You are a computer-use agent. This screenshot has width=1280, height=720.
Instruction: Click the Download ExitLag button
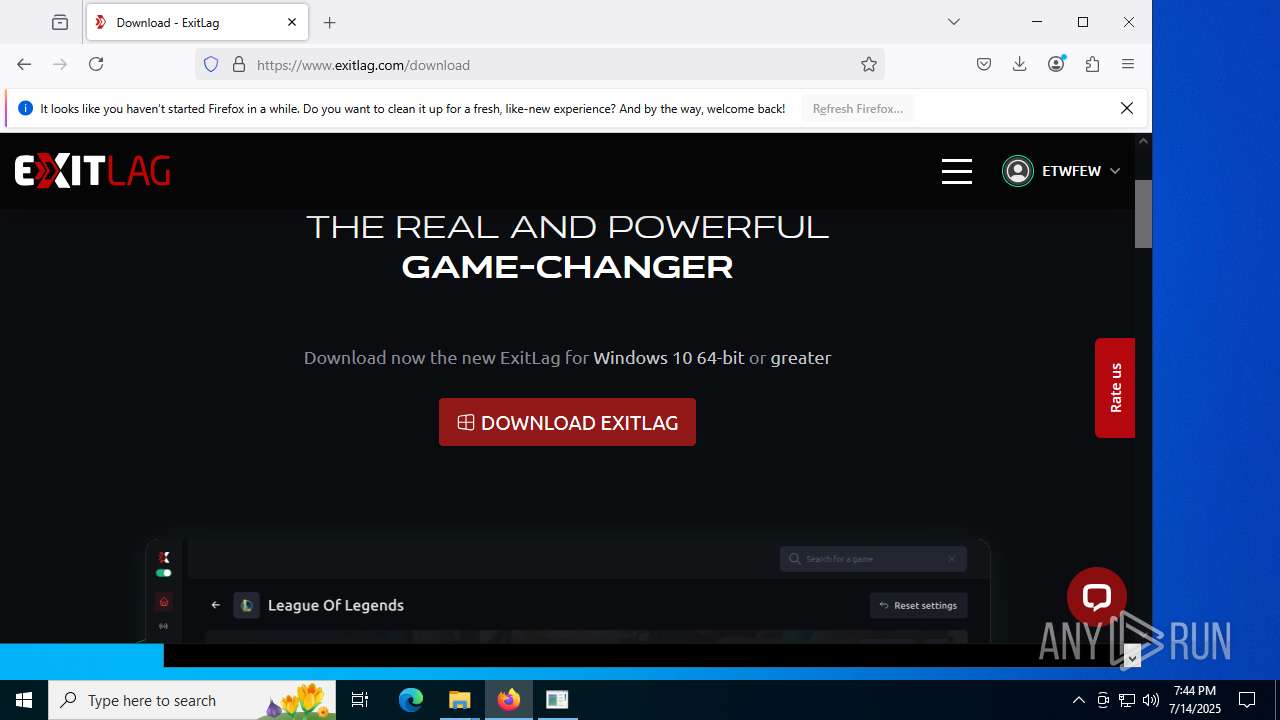tap(567, 422)
